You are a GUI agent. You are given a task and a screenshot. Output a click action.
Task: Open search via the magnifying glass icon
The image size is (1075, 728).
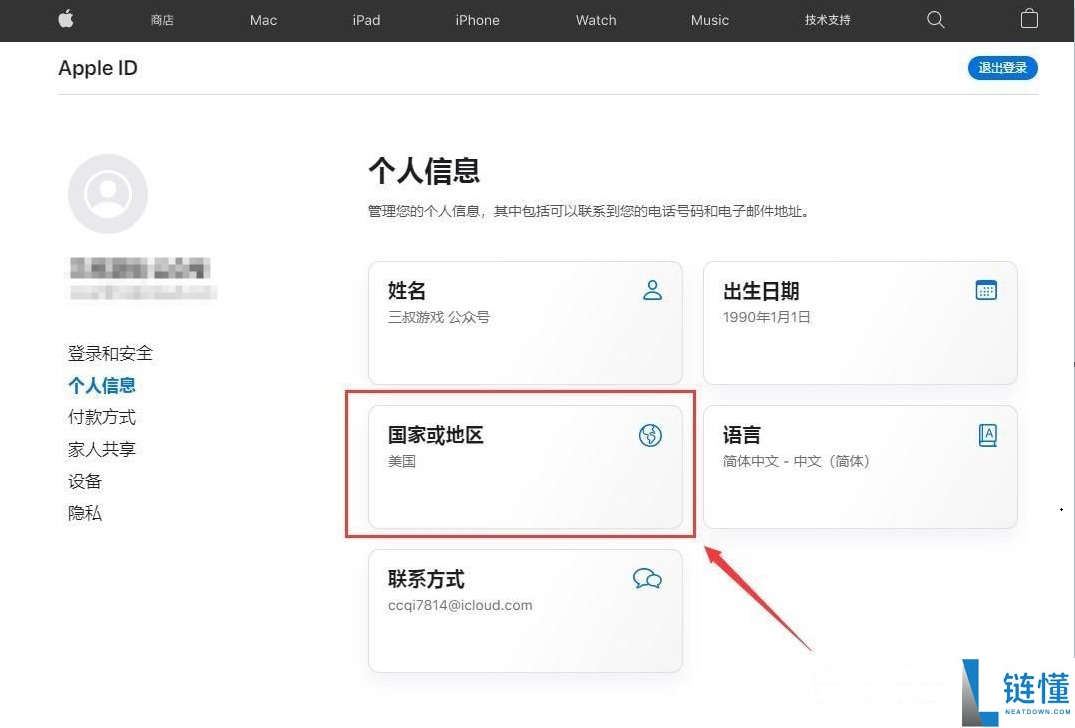[934, 20]
